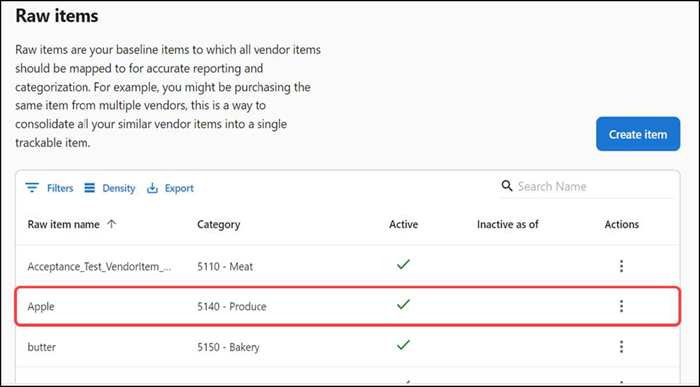This screenshot has height=387, width=700.
Task: Click the search magnifier icon
Action: pyautogui.click(x=507, y=186)
